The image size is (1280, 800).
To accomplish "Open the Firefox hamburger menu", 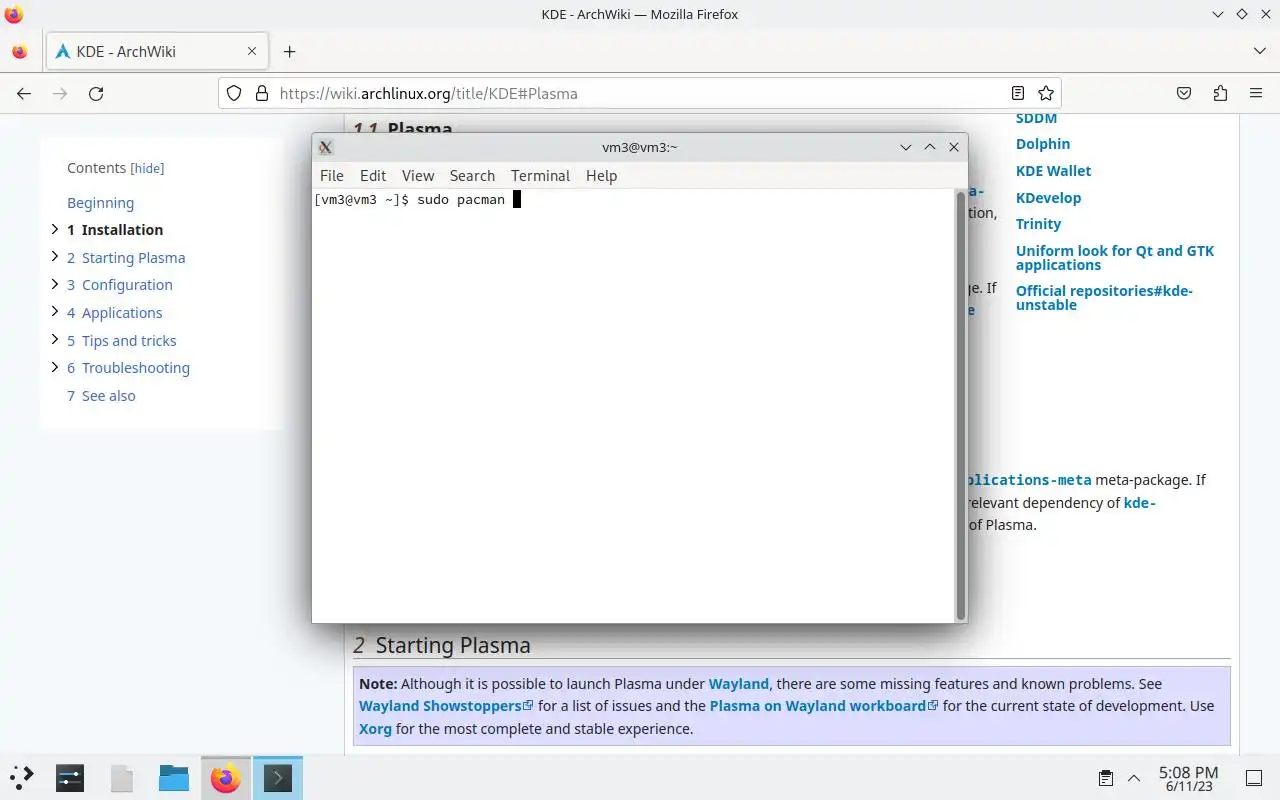I will coord(1256,93).
